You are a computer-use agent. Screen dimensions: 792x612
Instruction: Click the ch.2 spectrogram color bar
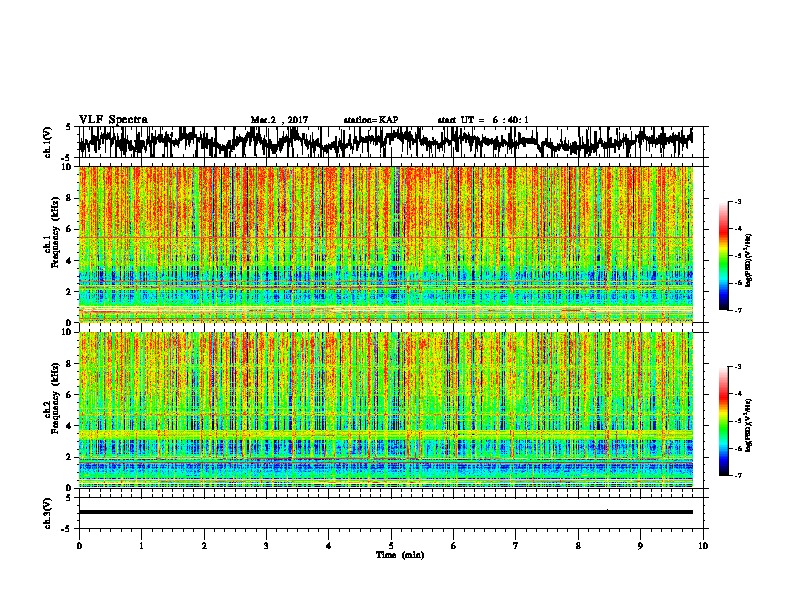[x=723, y=421]
